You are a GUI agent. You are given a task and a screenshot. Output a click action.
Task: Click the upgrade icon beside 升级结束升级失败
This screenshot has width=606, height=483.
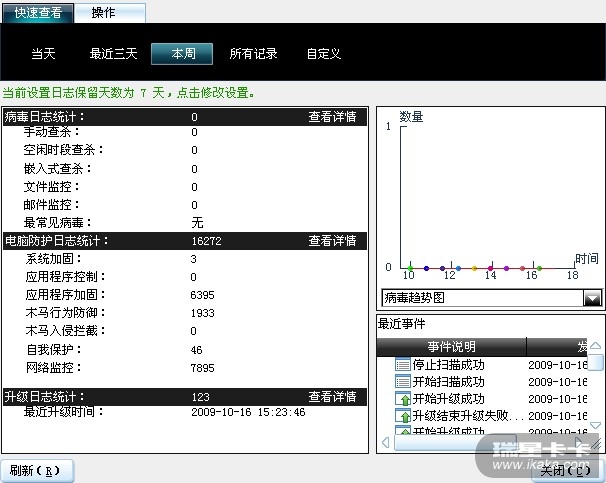click(402, 415)
